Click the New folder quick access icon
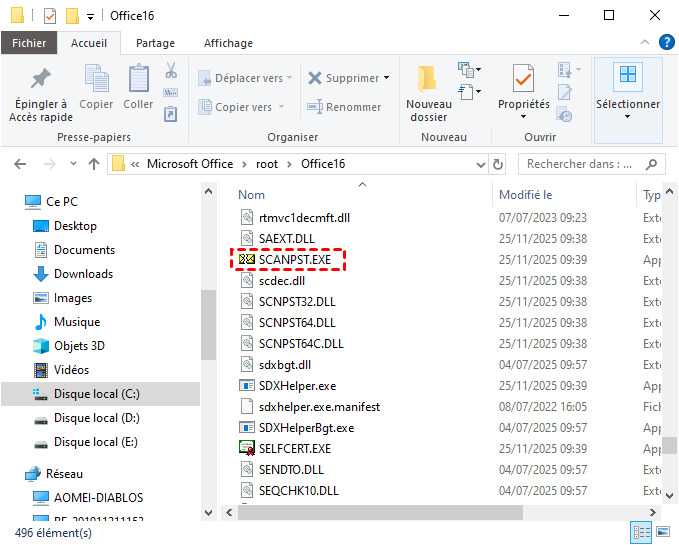This screenshot has width=679, height=545. click(72, 16)
